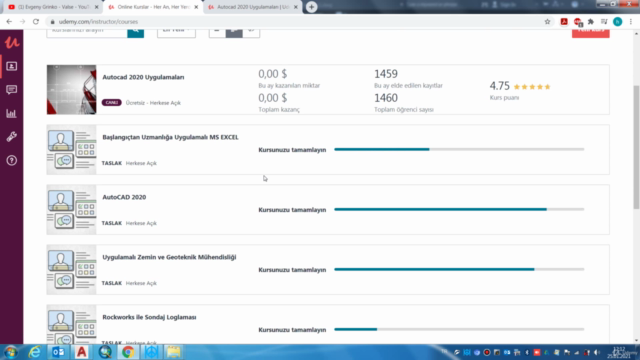The height and width of the screenshot is (360, 640).
Task: Open the yellow notes taskbar icon
Action: [174, 352]
